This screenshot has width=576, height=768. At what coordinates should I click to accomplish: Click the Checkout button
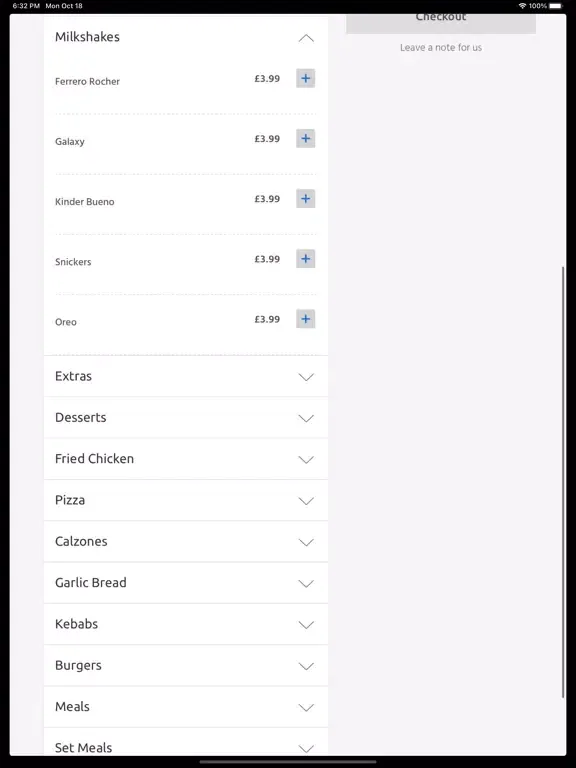tap(441, 24)
